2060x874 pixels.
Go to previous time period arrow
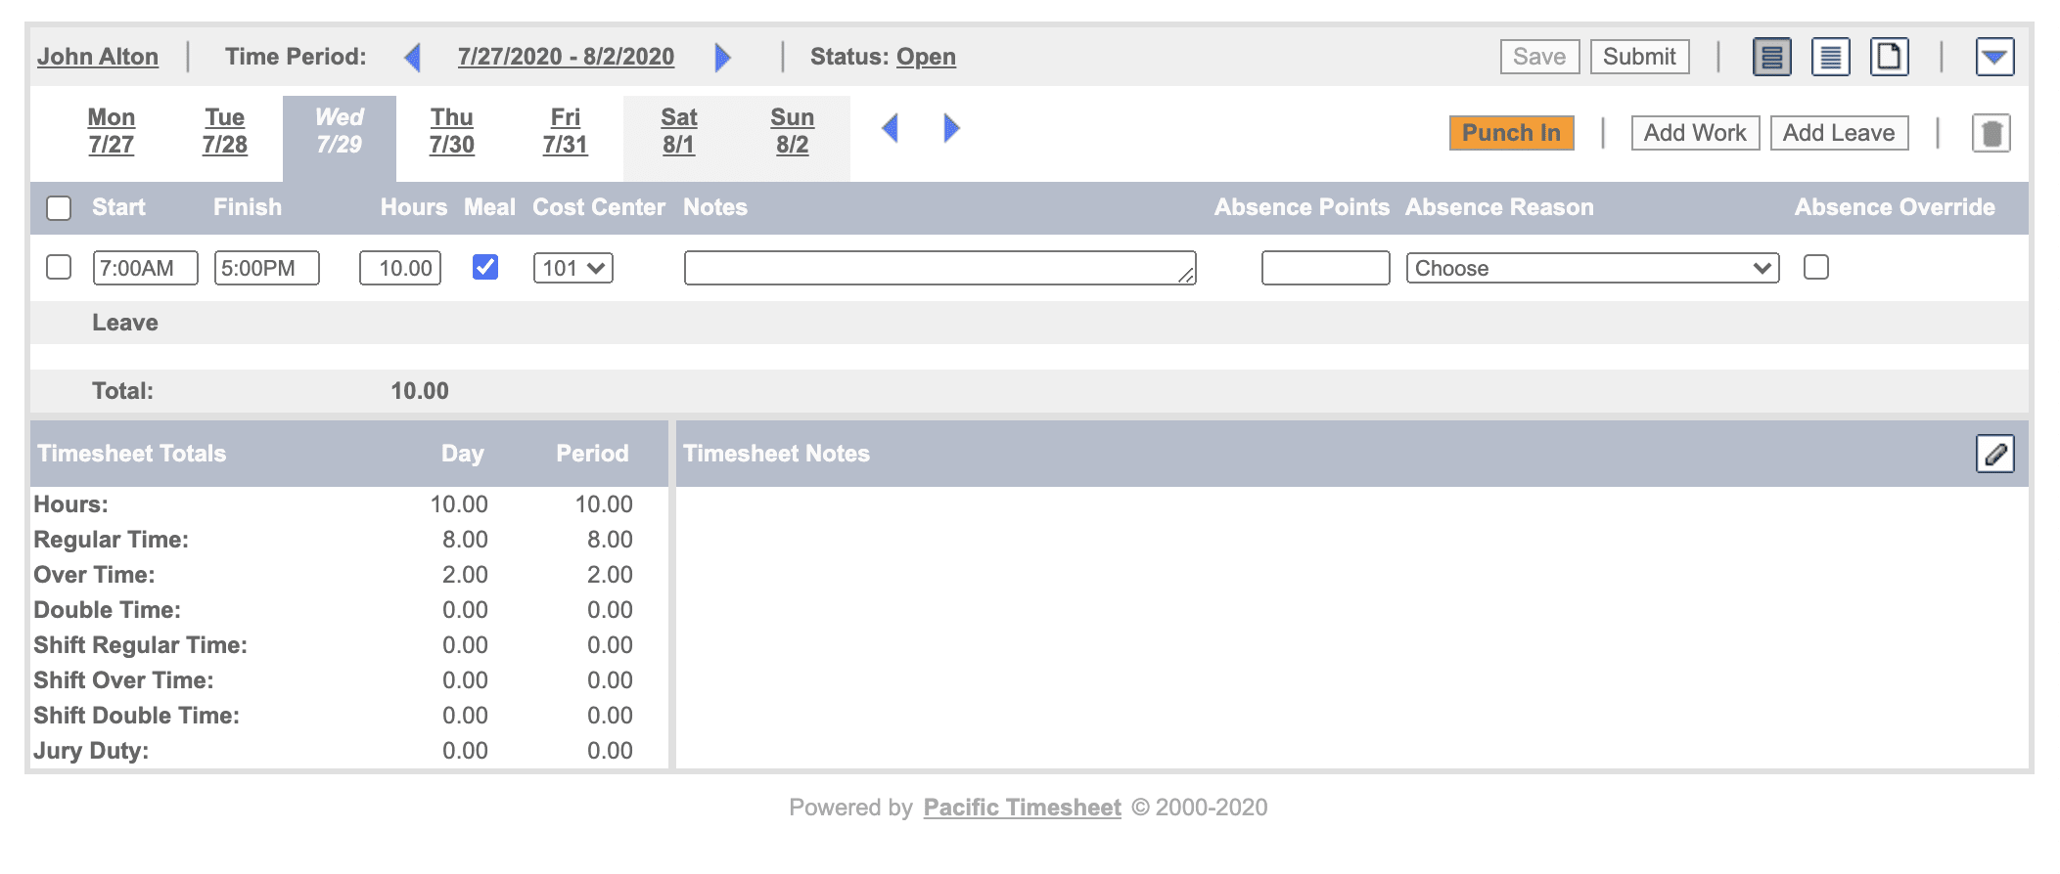(x=412, y=57)
